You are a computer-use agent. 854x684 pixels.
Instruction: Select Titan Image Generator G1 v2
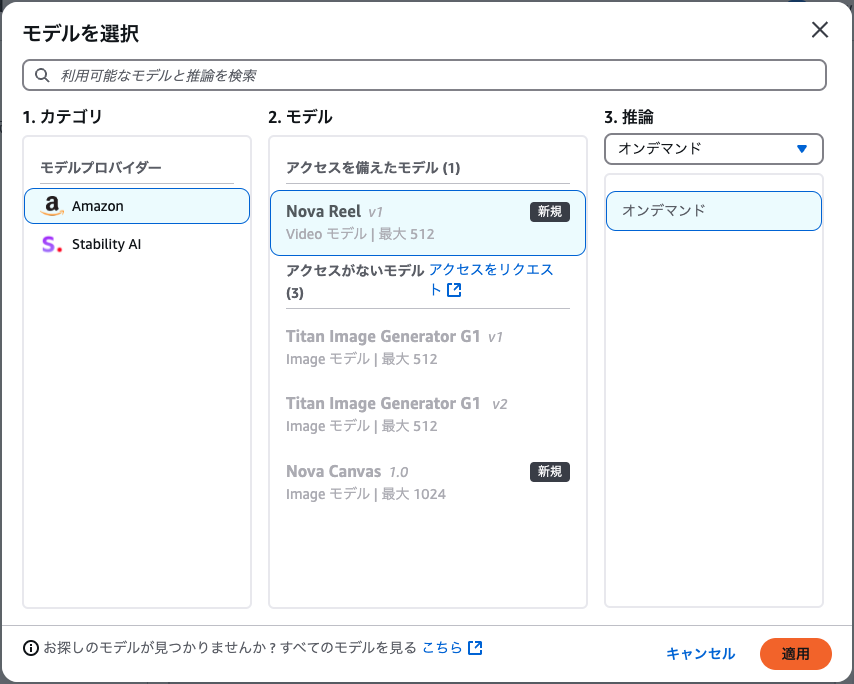428,414
